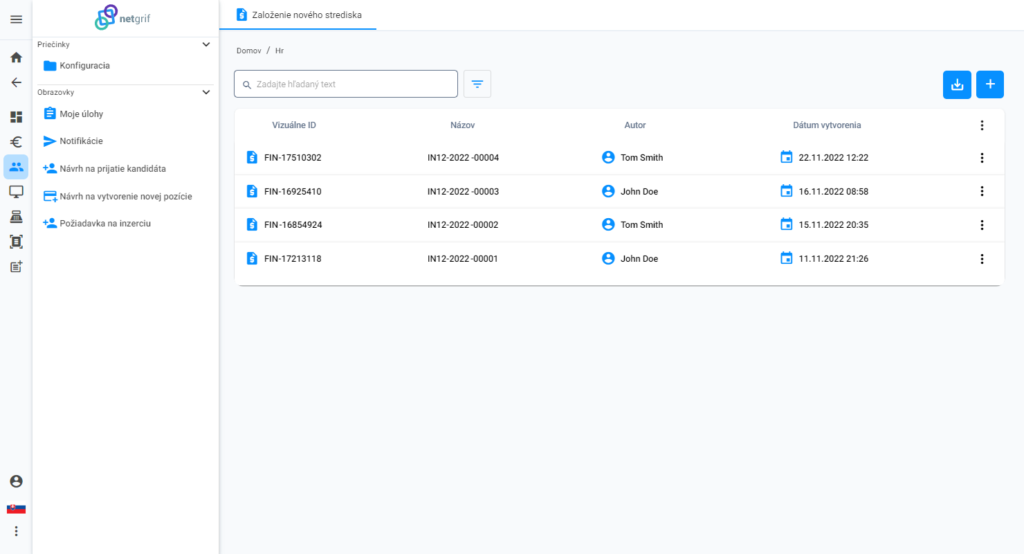Open the stamp icon in rail
1024x554 pixels.
click(x=16, y=217)
